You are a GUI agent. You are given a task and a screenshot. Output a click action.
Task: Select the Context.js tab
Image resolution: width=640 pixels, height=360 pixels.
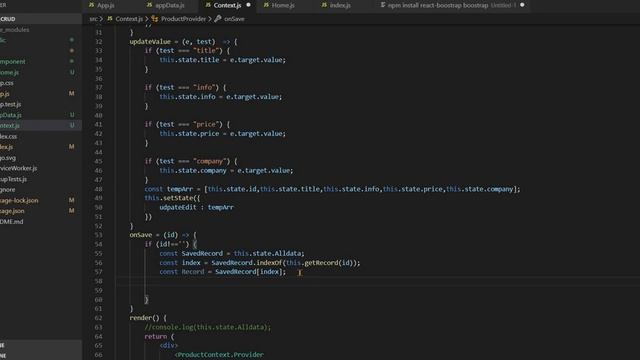[x=227, y=5]
